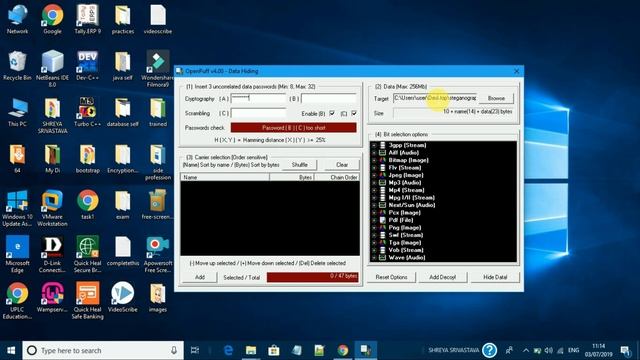Open the practices folder
640x360 pixels.
(122, 20)
